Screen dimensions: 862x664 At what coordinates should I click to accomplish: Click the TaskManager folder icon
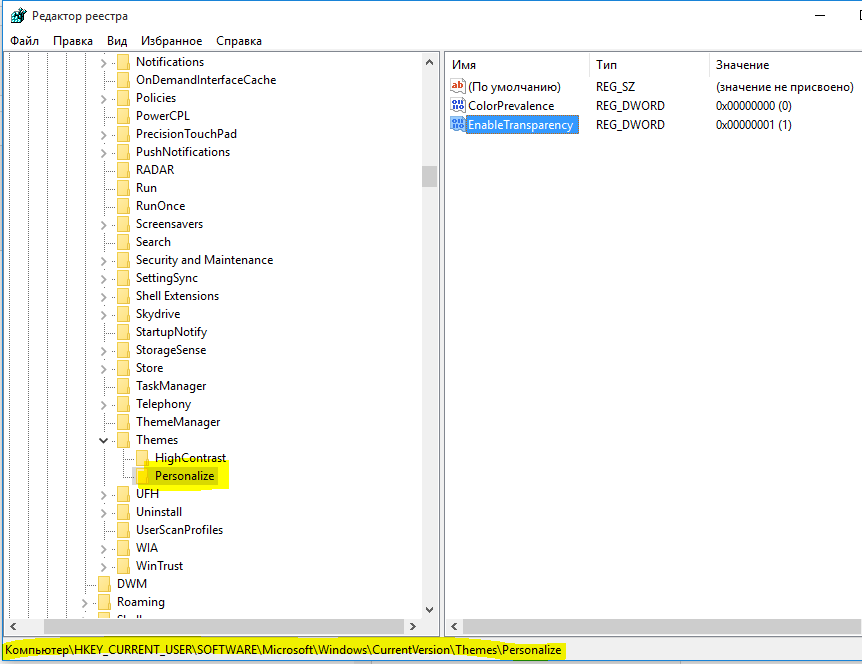point(123,386)
